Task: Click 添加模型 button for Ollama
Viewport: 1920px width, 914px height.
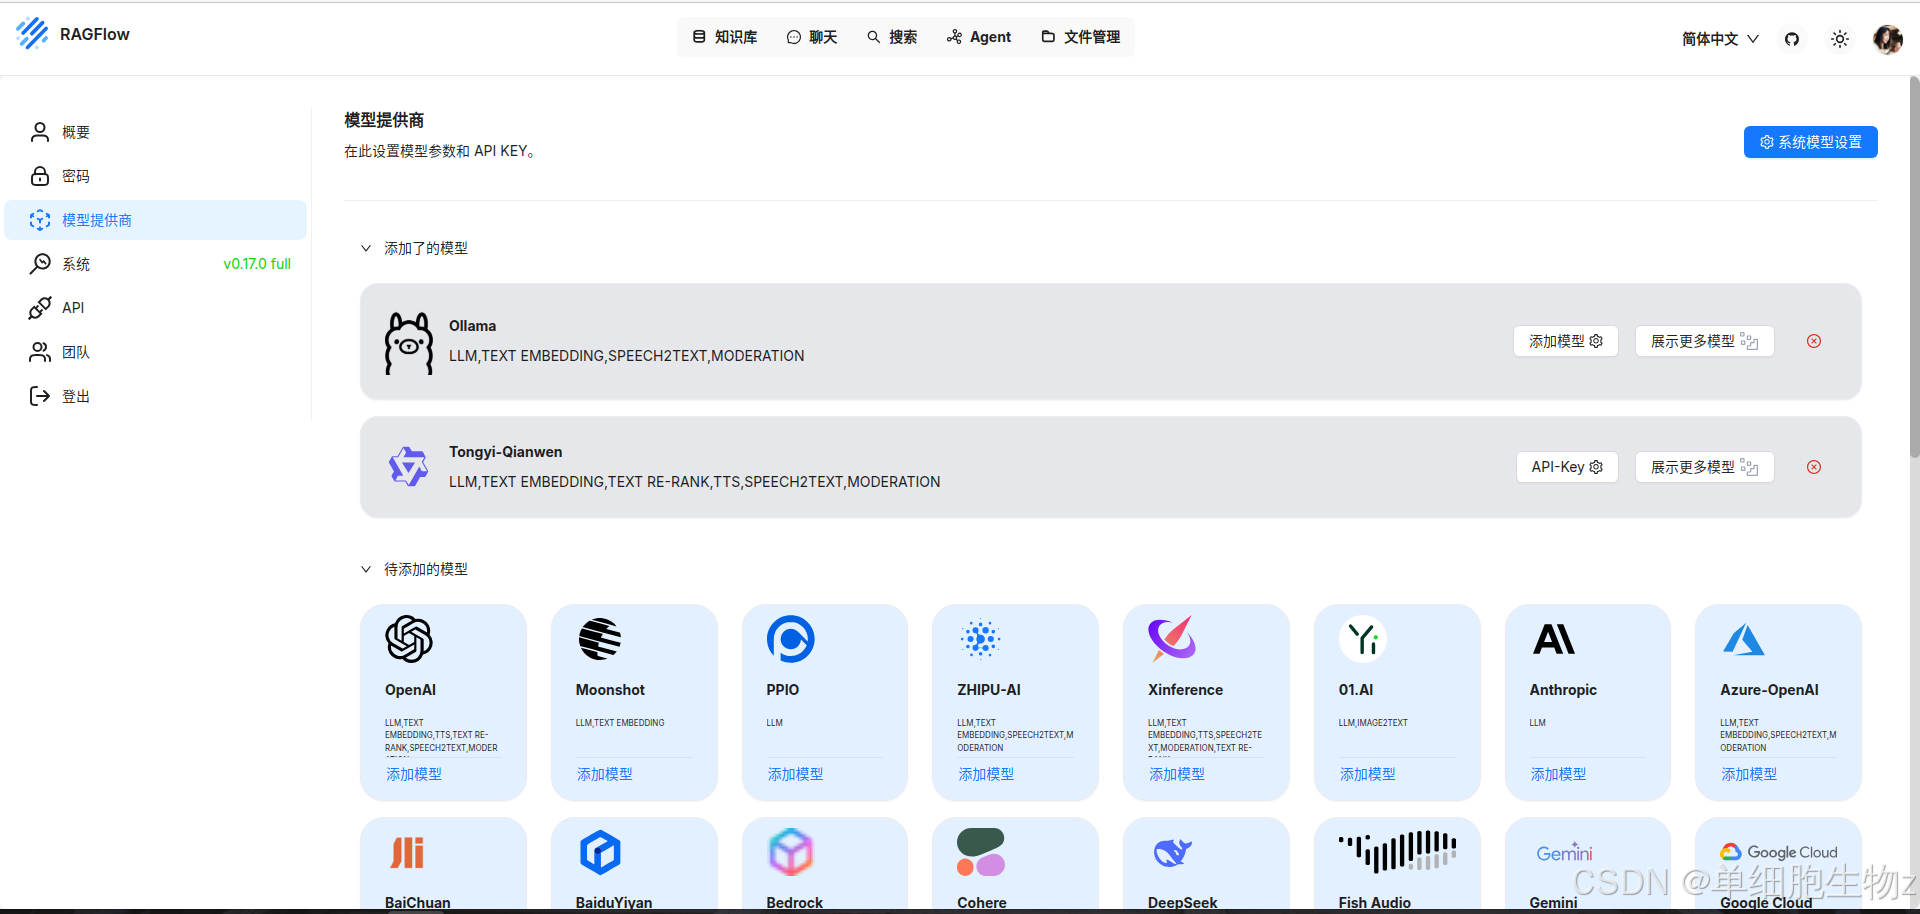Action: click(x=1566, y=341)
